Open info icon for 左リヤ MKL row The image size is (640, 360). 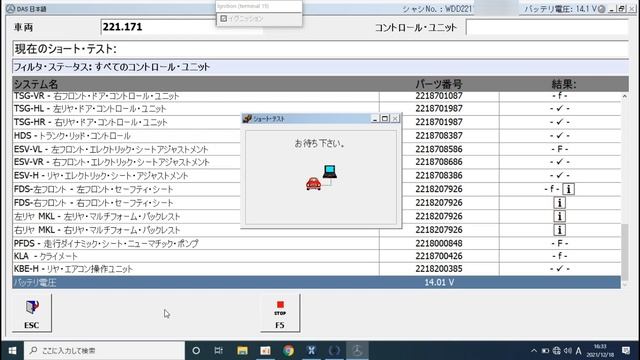pyautogui.click(x=560, y=216)
